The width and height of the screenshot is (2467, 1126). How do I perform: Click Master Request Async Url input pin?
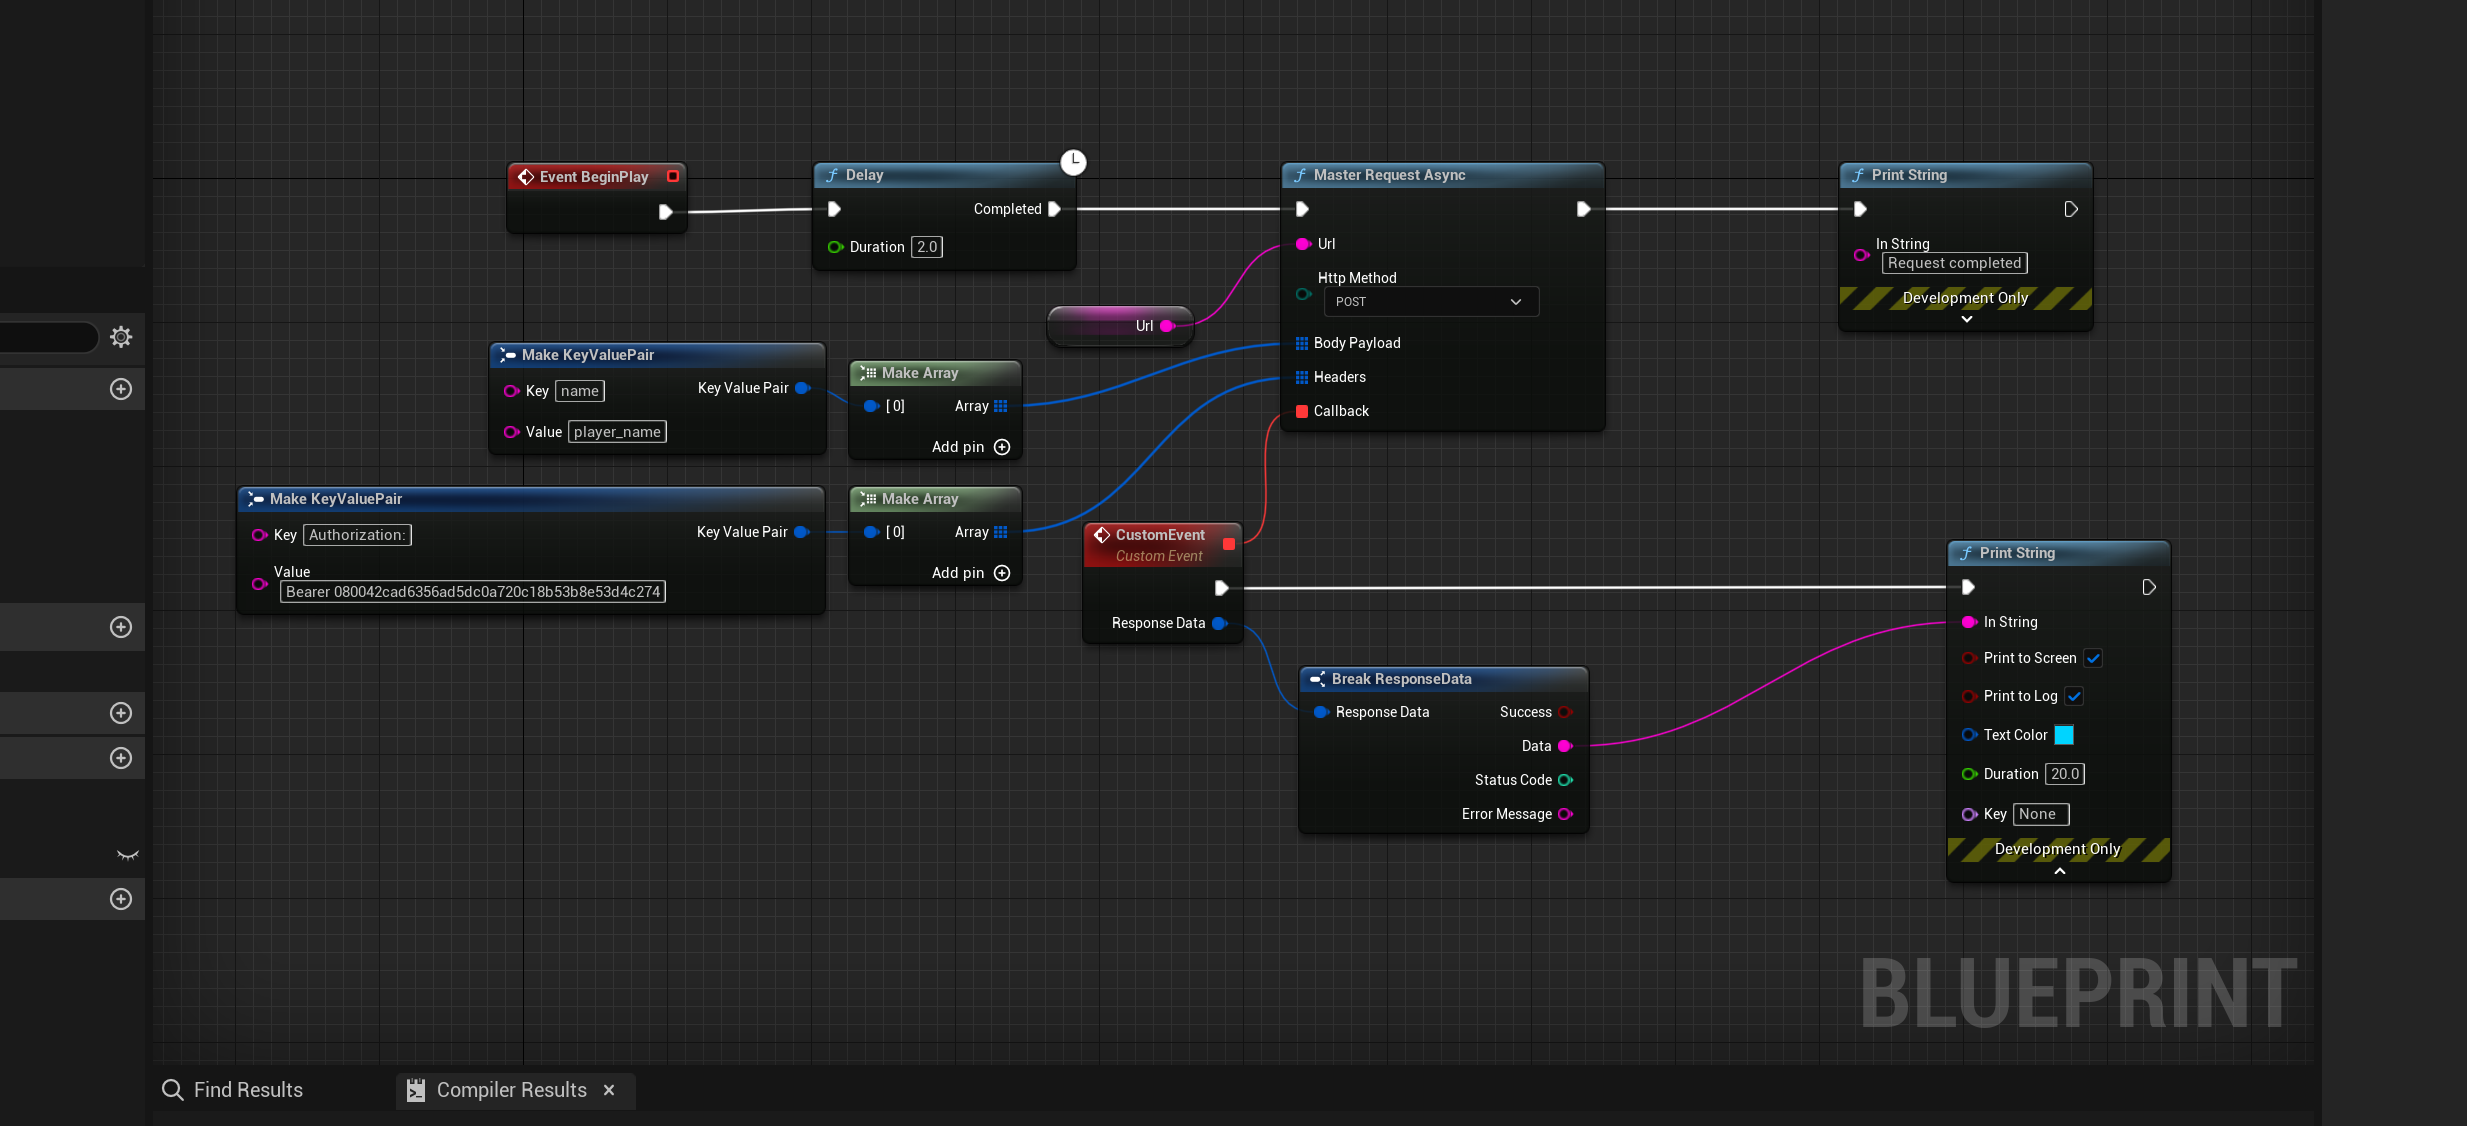(1303, 244)
